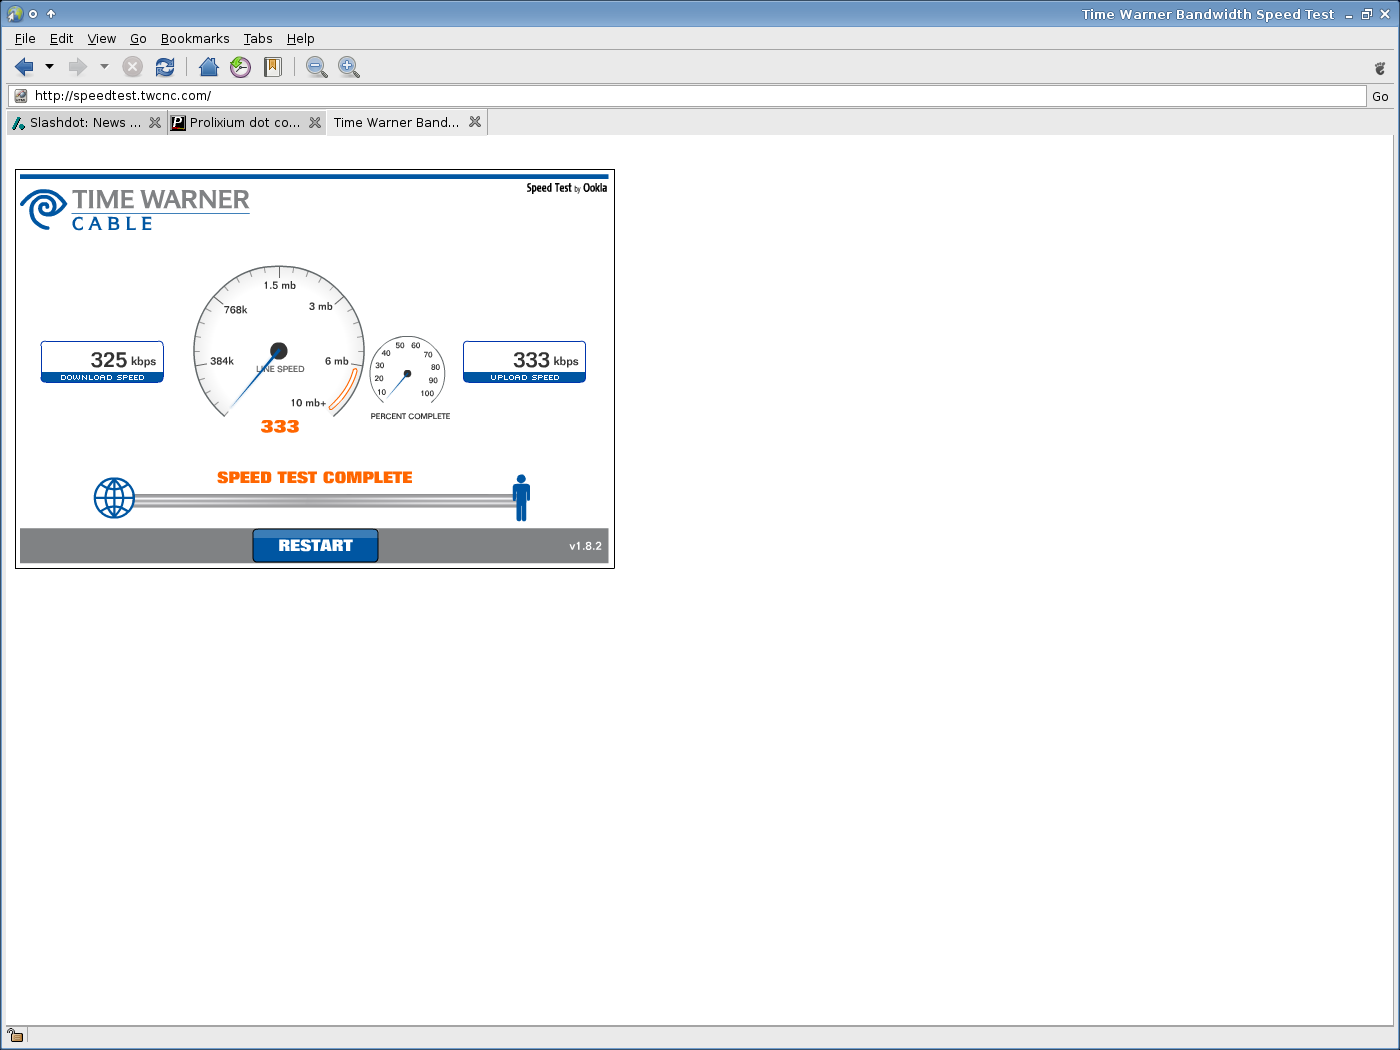Zoom in with the plus magnifier
Image resolution: width=1400 pixels, height=1050 pixels.
(x=349, y=67)
